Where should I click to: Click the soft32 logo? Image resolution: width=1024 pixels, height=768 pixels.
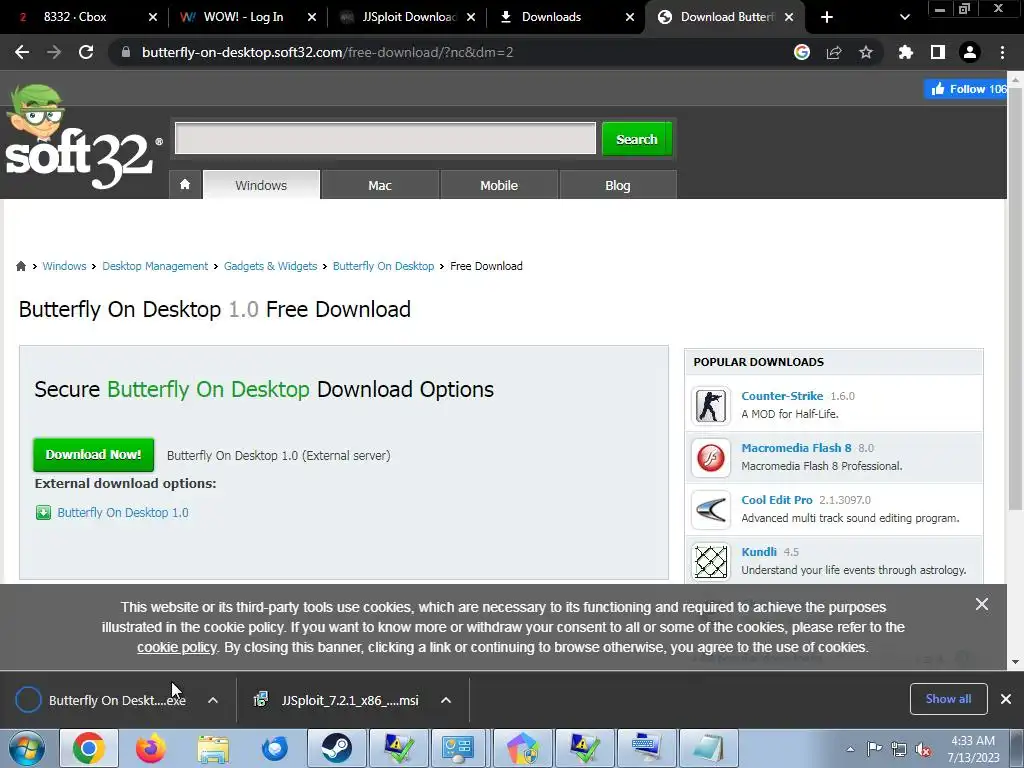[x=82, y=137]
